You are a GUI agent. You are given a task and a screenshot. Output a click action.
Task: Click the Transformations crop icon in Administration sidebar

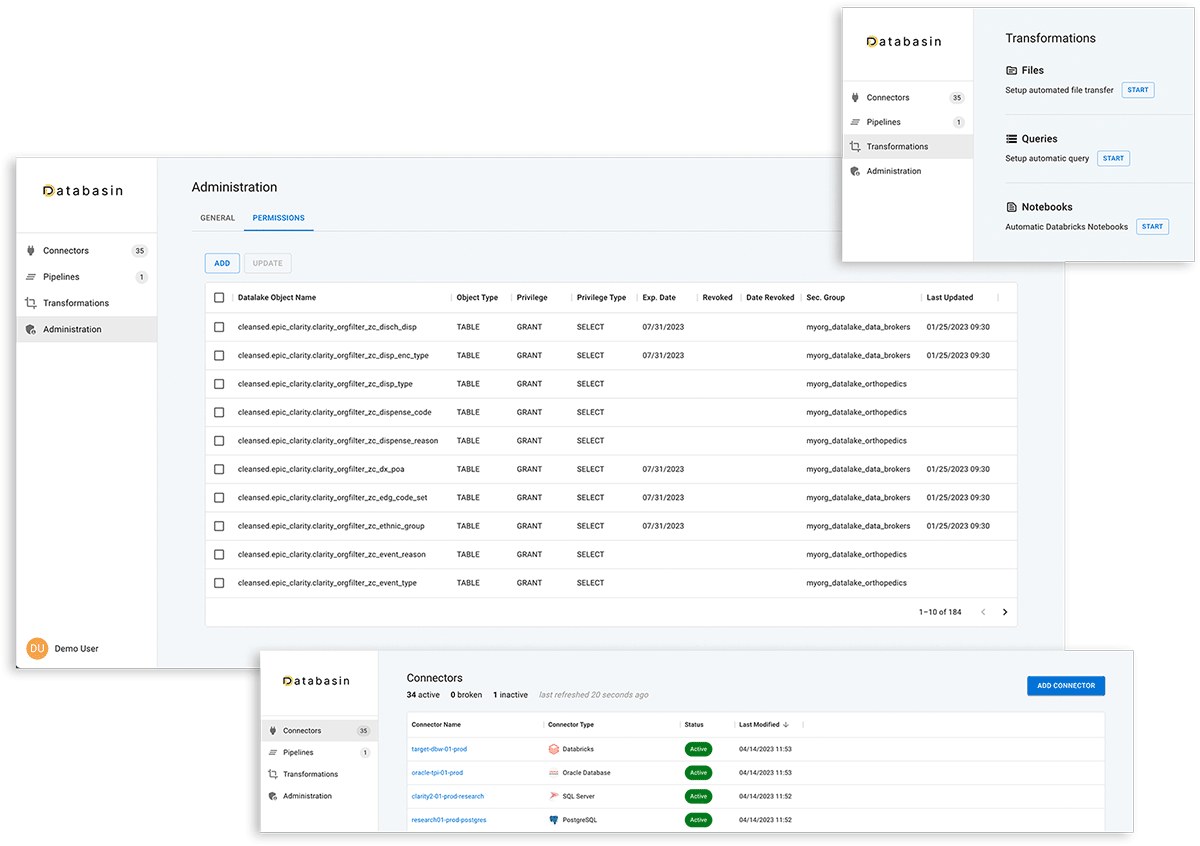pyautogui.click(x=31, y=303)
